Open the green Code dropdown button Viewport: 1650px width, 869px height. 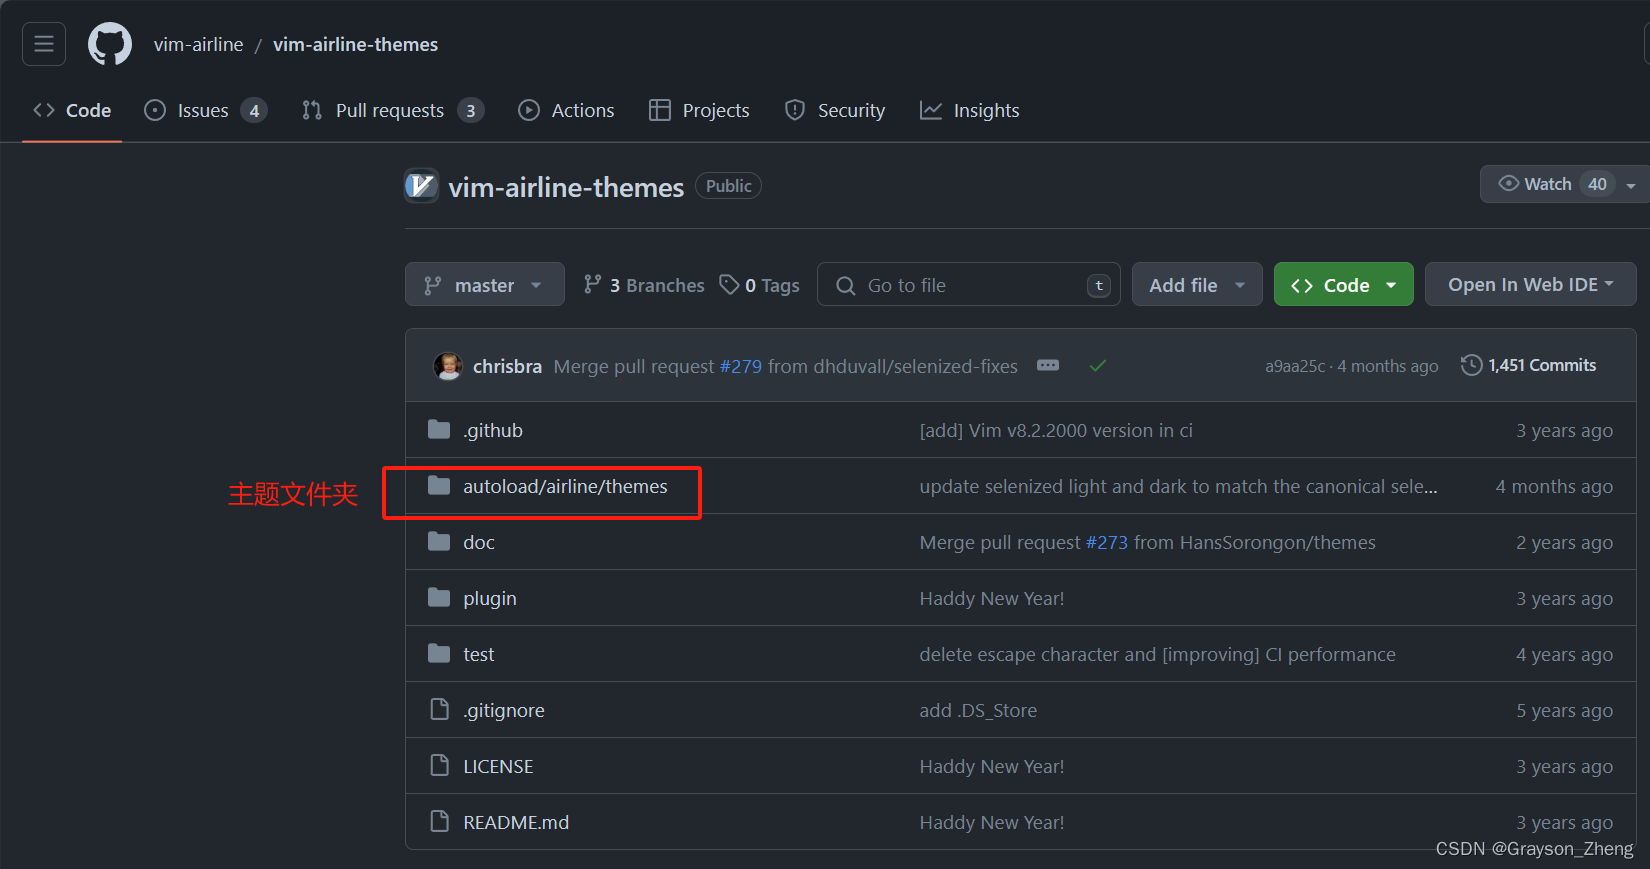pyautogui.click(x=1343, y=285)
